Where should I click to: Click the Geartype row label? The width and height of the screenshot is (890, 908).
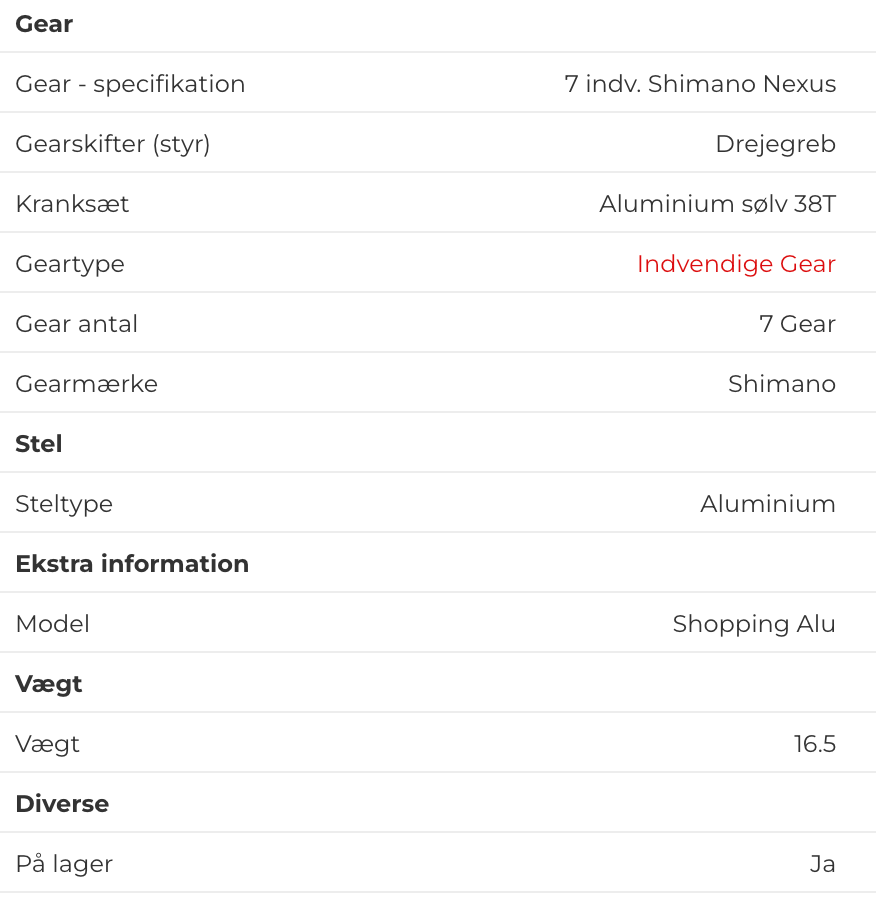pyautogui.click(x=70, y=264)
